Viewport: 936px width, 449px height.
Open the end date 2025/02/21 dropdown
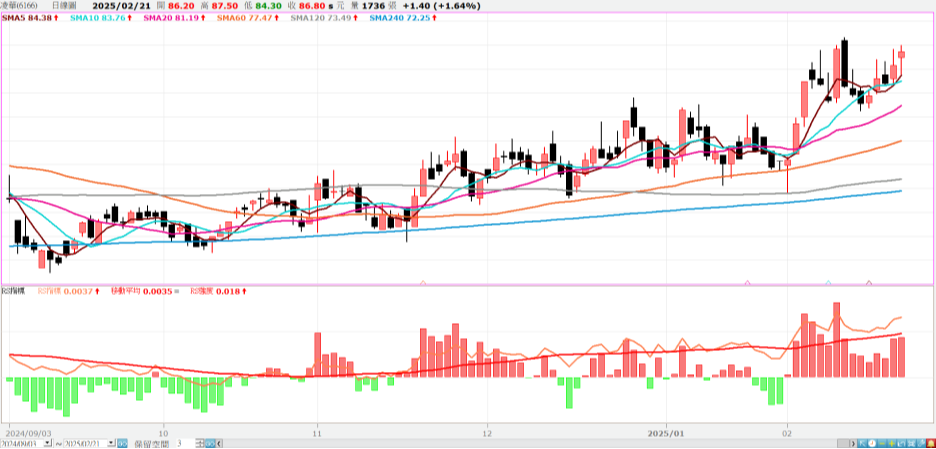(111, 443)
